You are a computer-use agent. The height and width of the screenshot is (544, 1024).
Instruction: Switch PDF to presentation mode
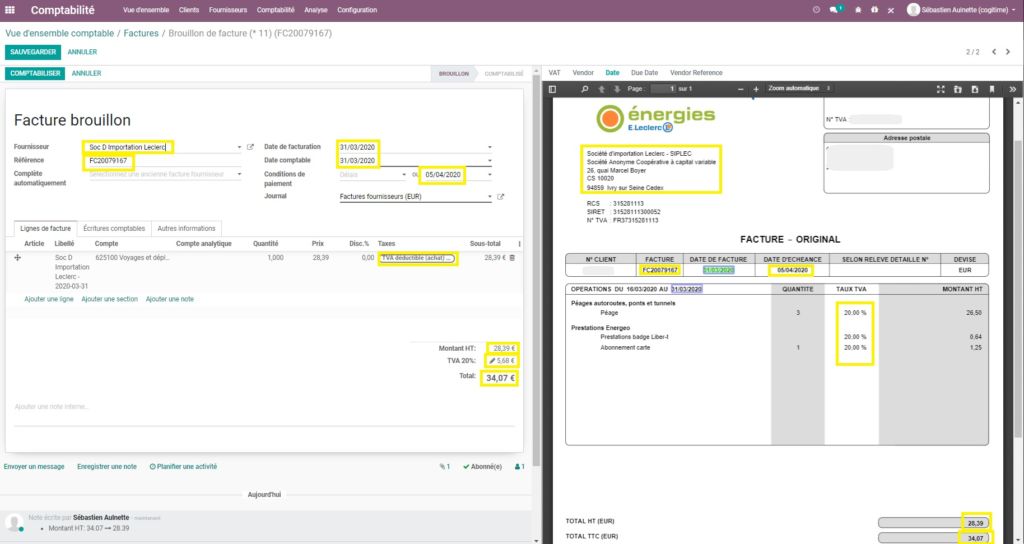pyautogui.click(x=941, y=89)
